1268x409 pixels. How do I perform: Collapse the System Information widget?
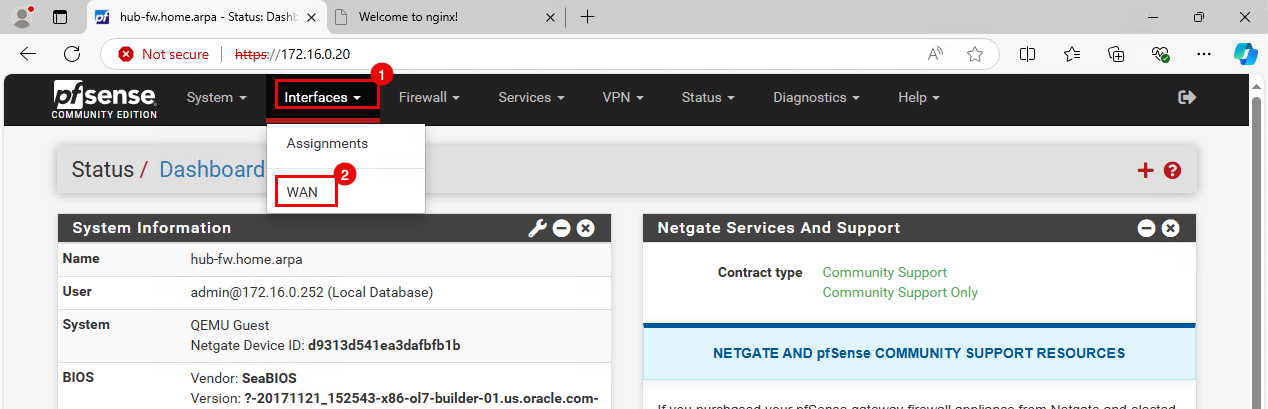point(562,229)
